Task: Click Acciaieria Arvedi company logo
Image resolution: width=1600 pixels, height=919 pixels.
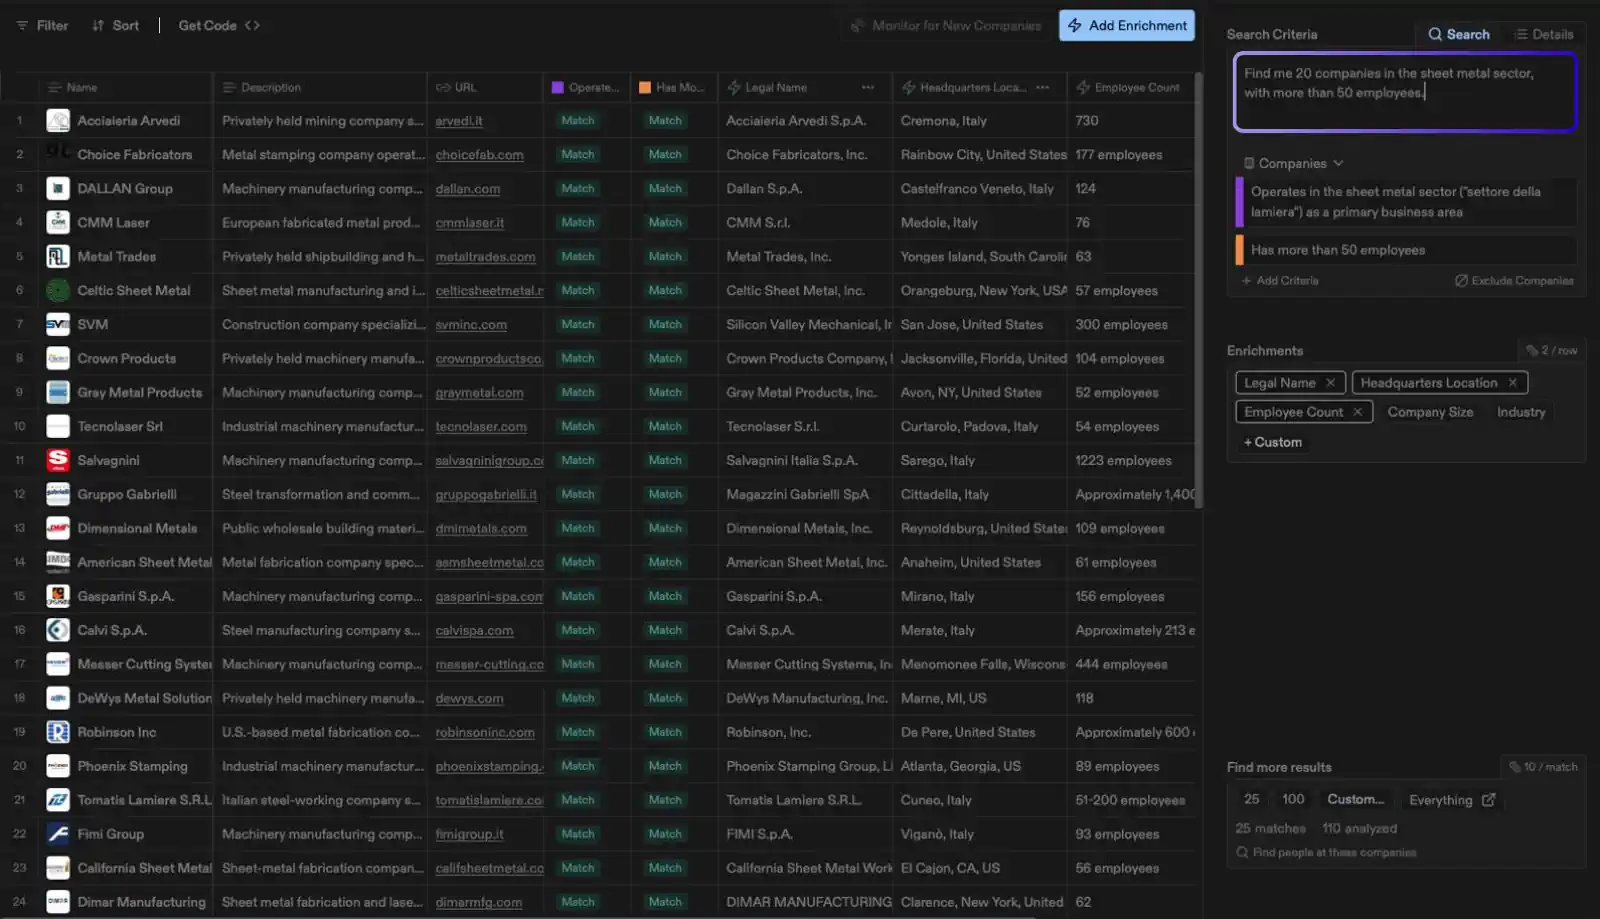Action: [x=58, y=121]
